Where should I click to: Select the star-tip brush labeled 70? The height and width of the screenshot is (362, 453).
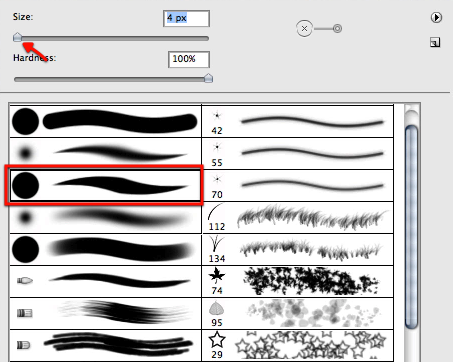click(x=298, y=185)
